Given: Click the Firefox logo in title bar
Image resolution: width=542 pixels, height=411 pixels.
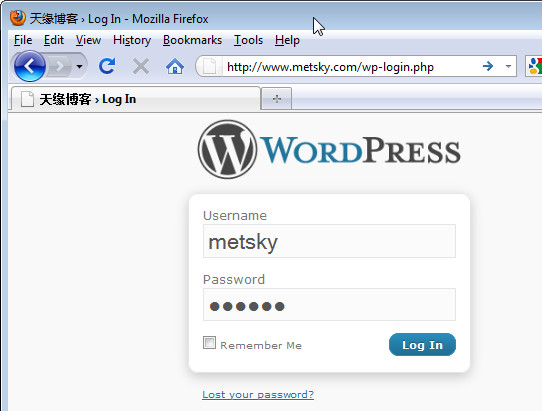Looking at the screenshot, I should (17, 18).
